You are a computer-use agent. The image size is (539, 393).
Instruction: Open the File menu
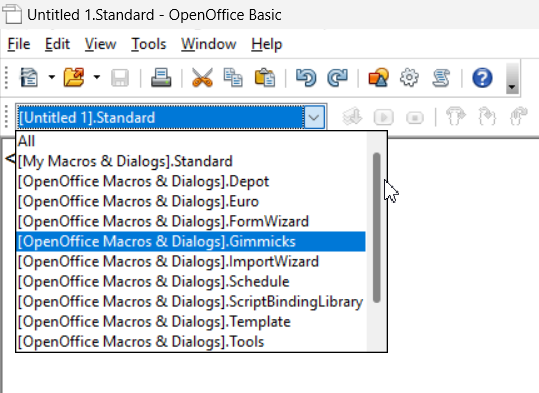click(x=19, y=44)
